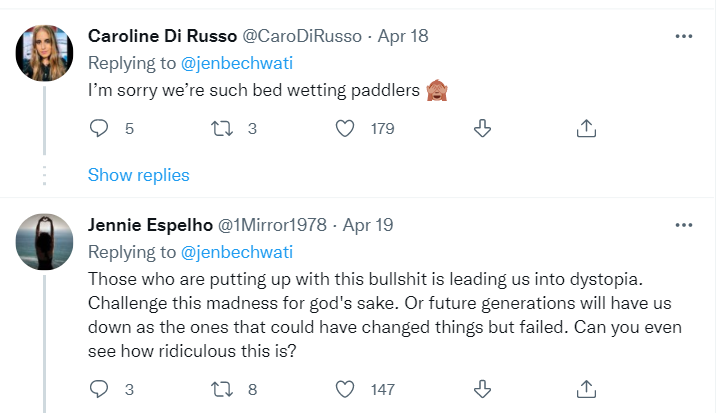The image size is (717, 413).
Task: Retweet Caroline Di Russo's tweet
Action: coord(222,129)
